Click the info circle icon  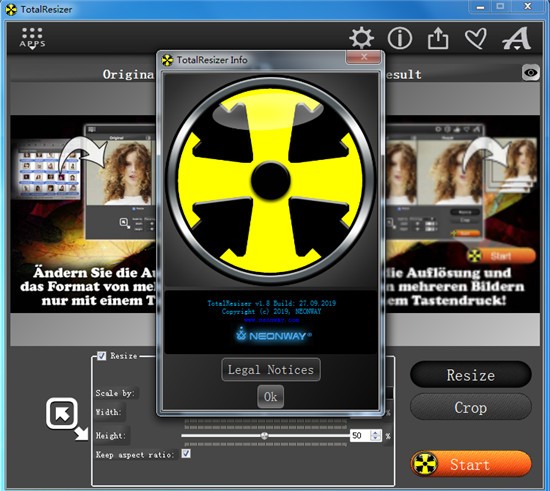tap(400, 38)
